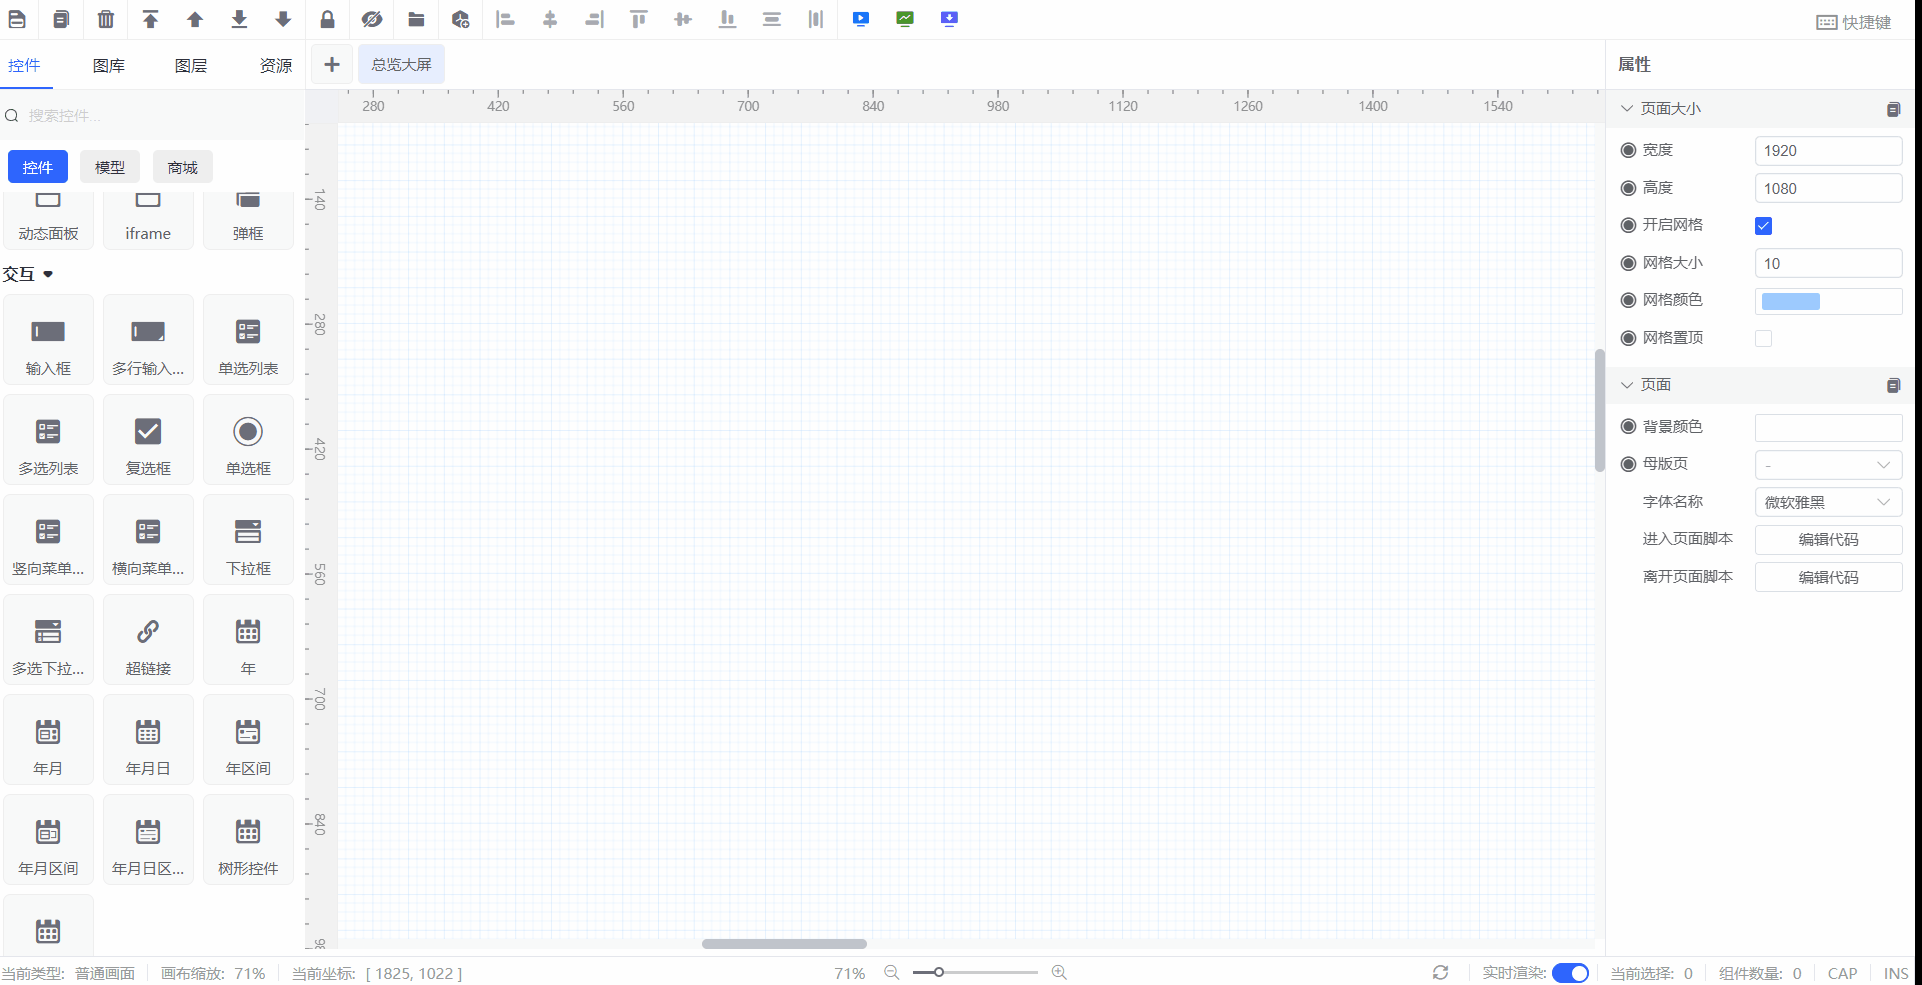Toggle the 实时渲染 switch
This screenshot has height=985, width=1922.
(1570, 973)
